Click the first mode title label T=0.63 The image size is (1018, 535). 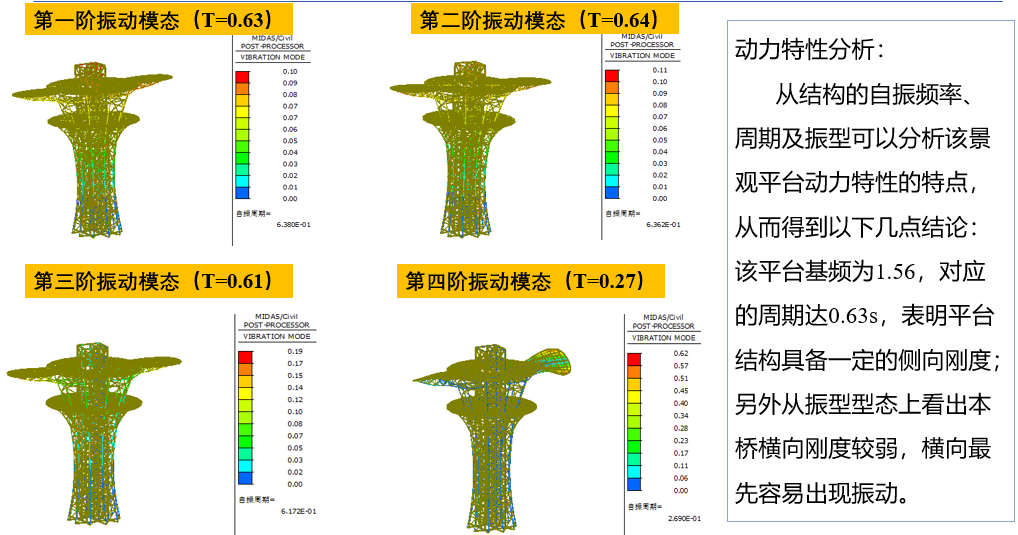(x=152, y=19)
